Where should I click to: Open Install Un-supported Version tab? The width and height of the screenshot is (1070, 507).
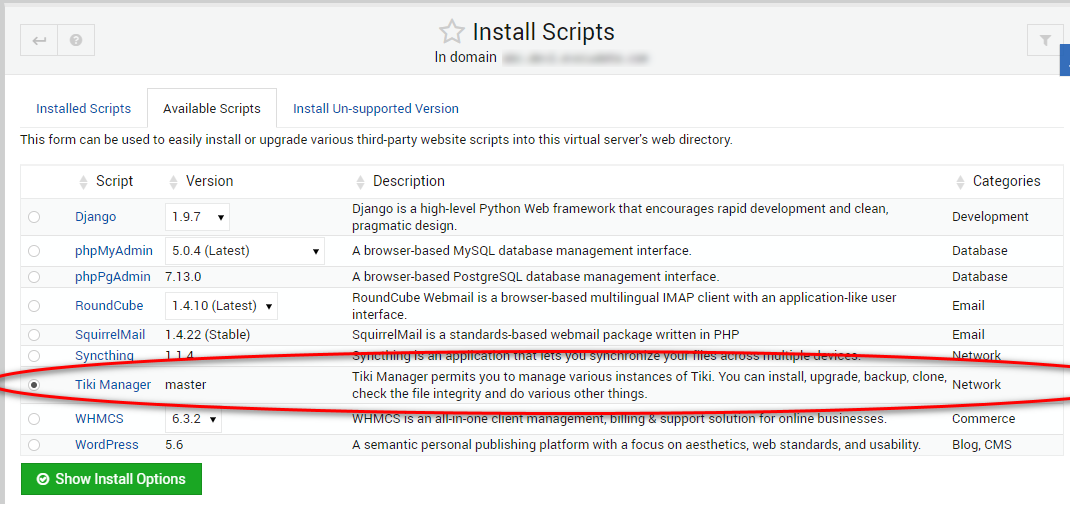point(375,108)
